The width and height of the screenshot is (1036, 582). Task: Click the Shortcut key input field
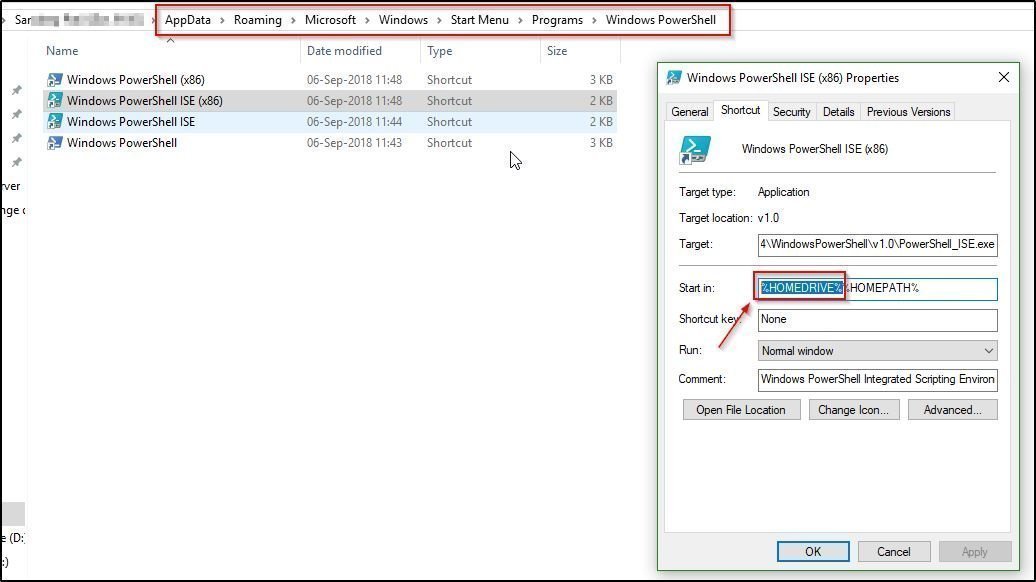877,320
